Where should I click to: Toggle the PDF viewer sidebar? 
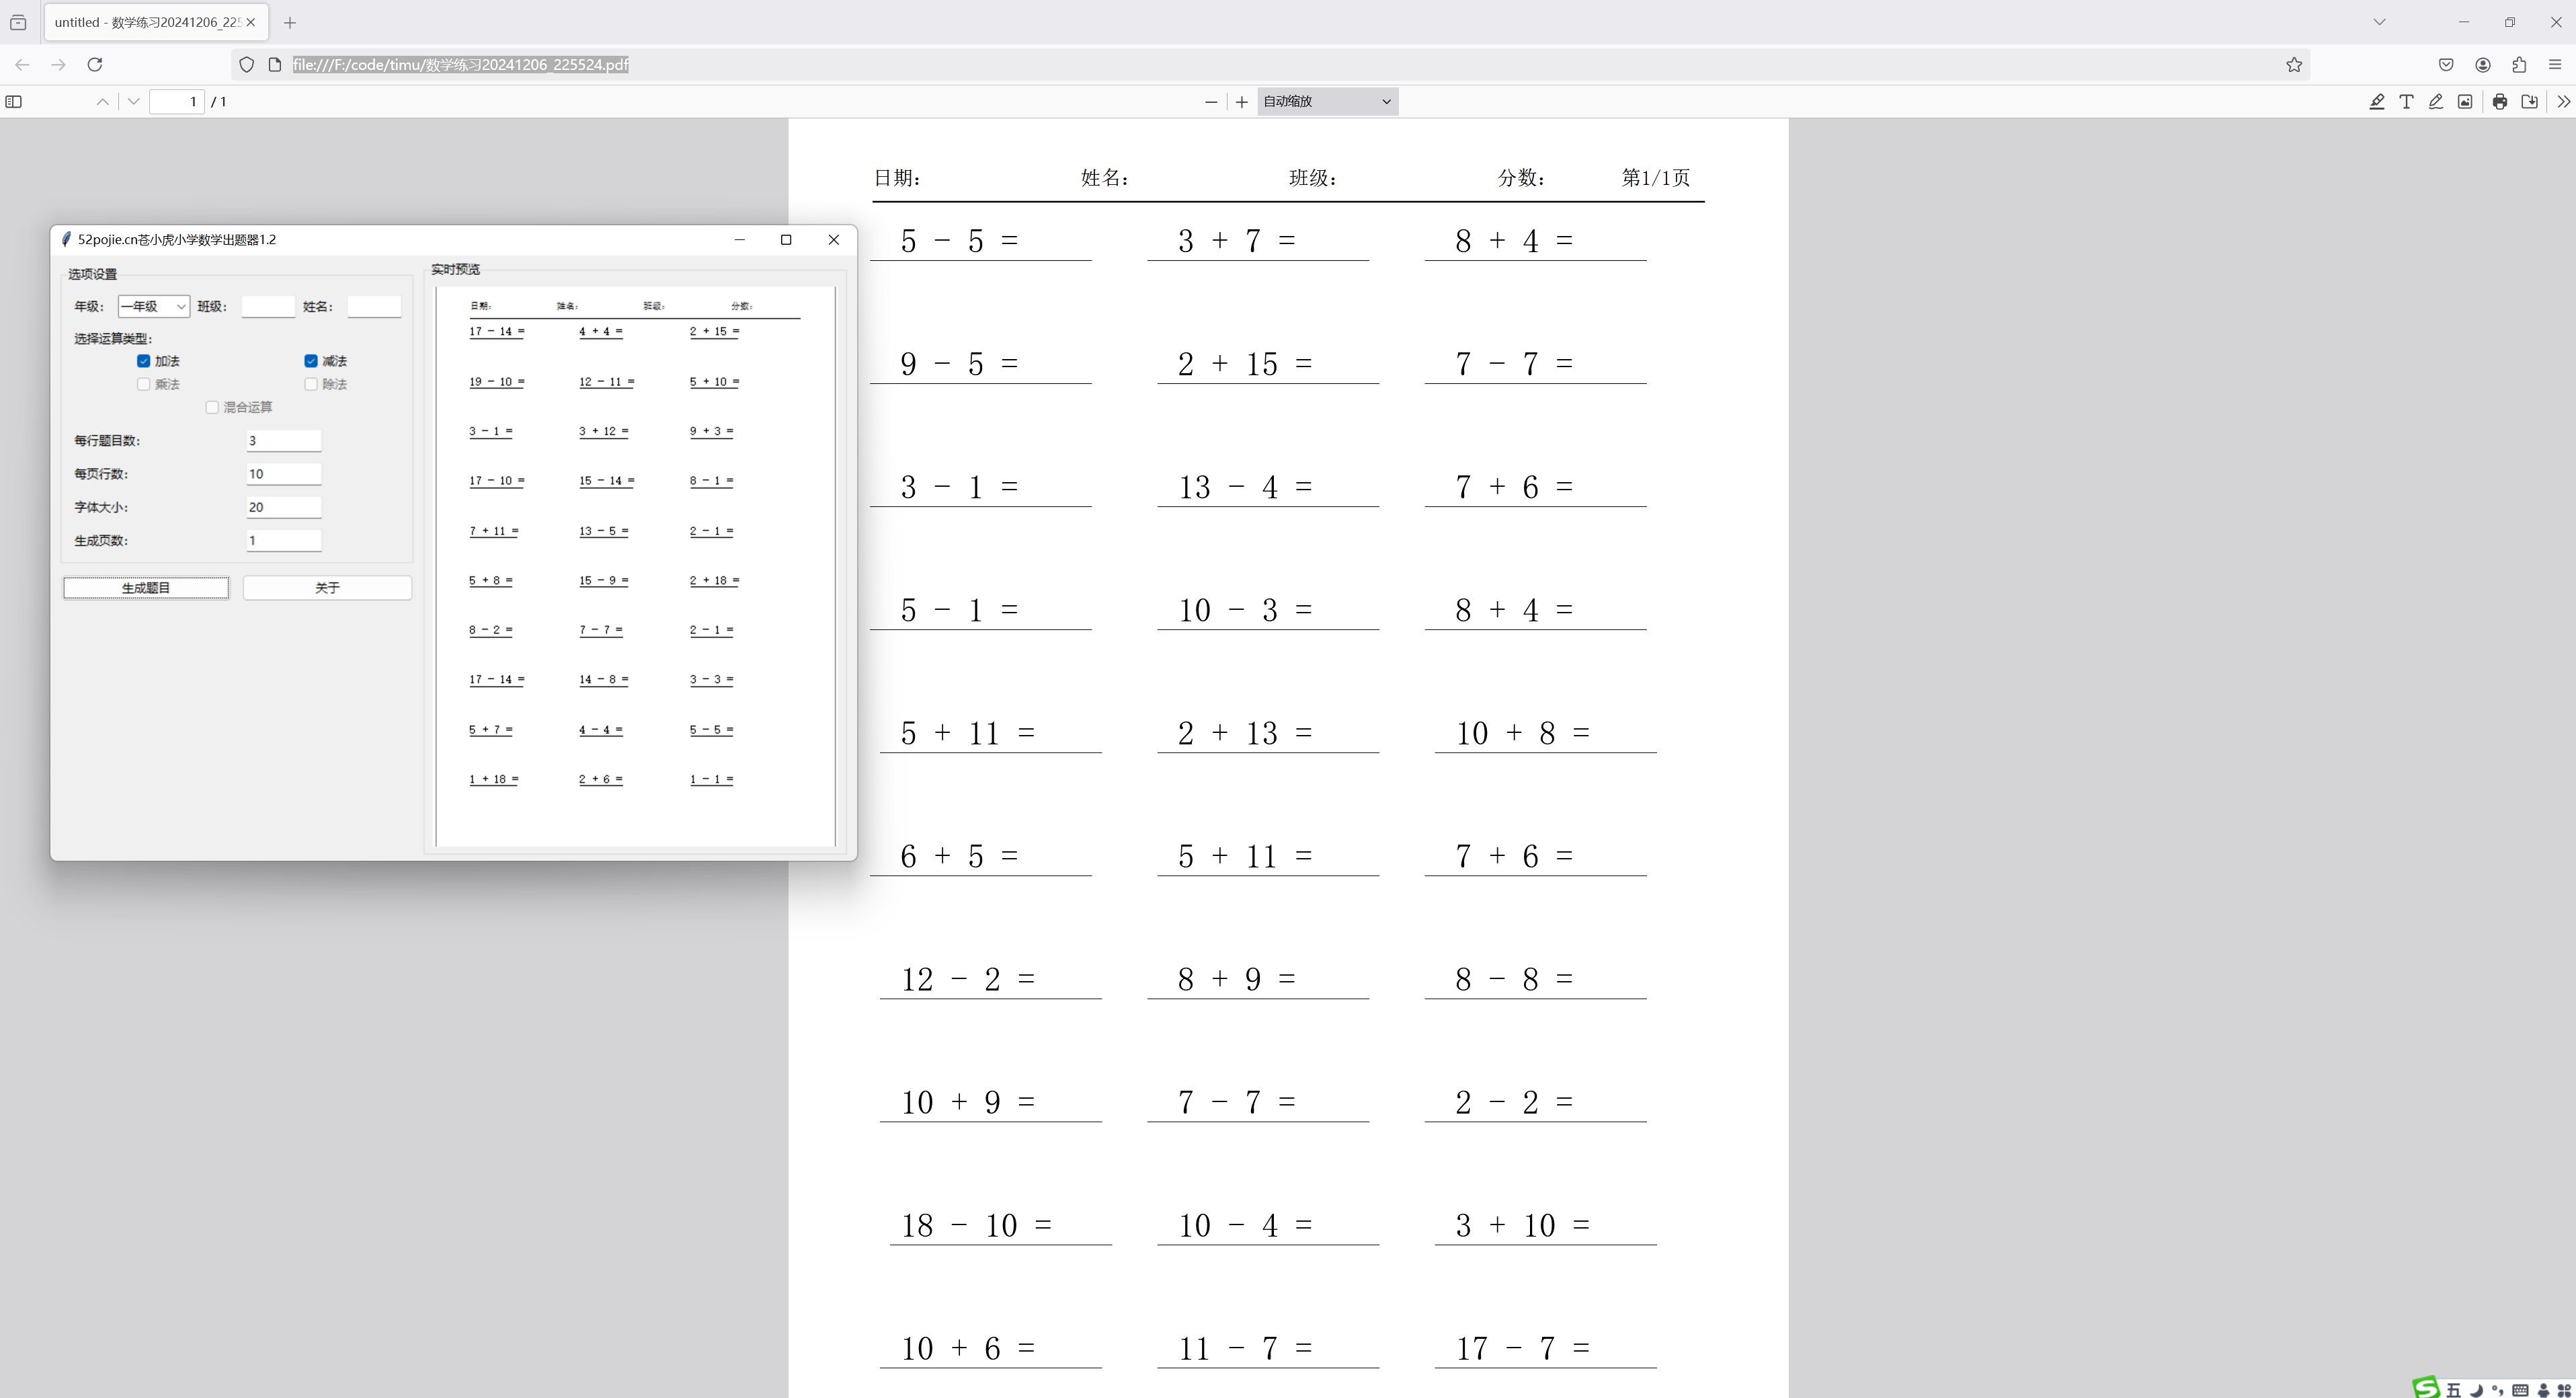(x=14, y=101)
